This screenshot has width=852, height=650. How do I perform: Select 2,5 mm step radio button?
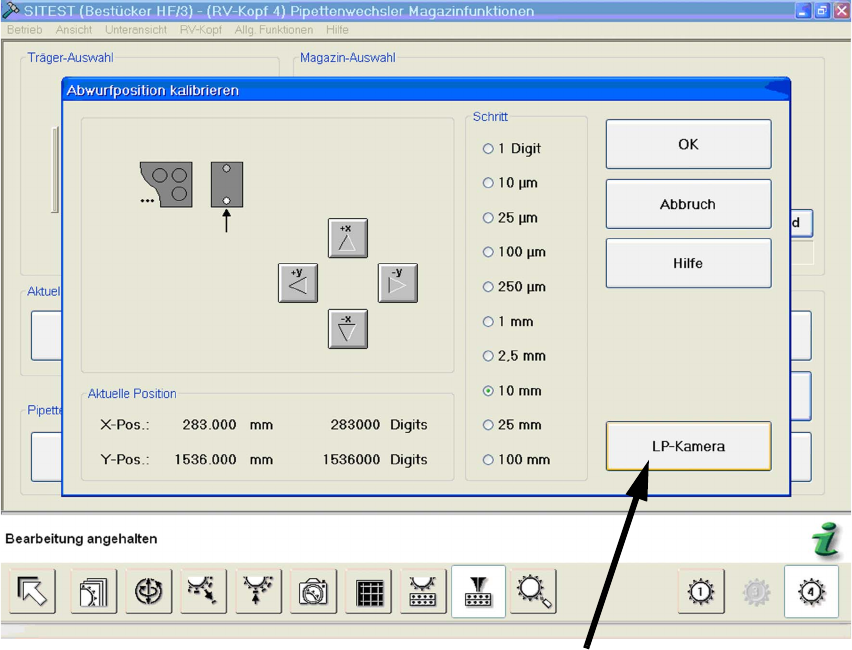click(489, 356)
